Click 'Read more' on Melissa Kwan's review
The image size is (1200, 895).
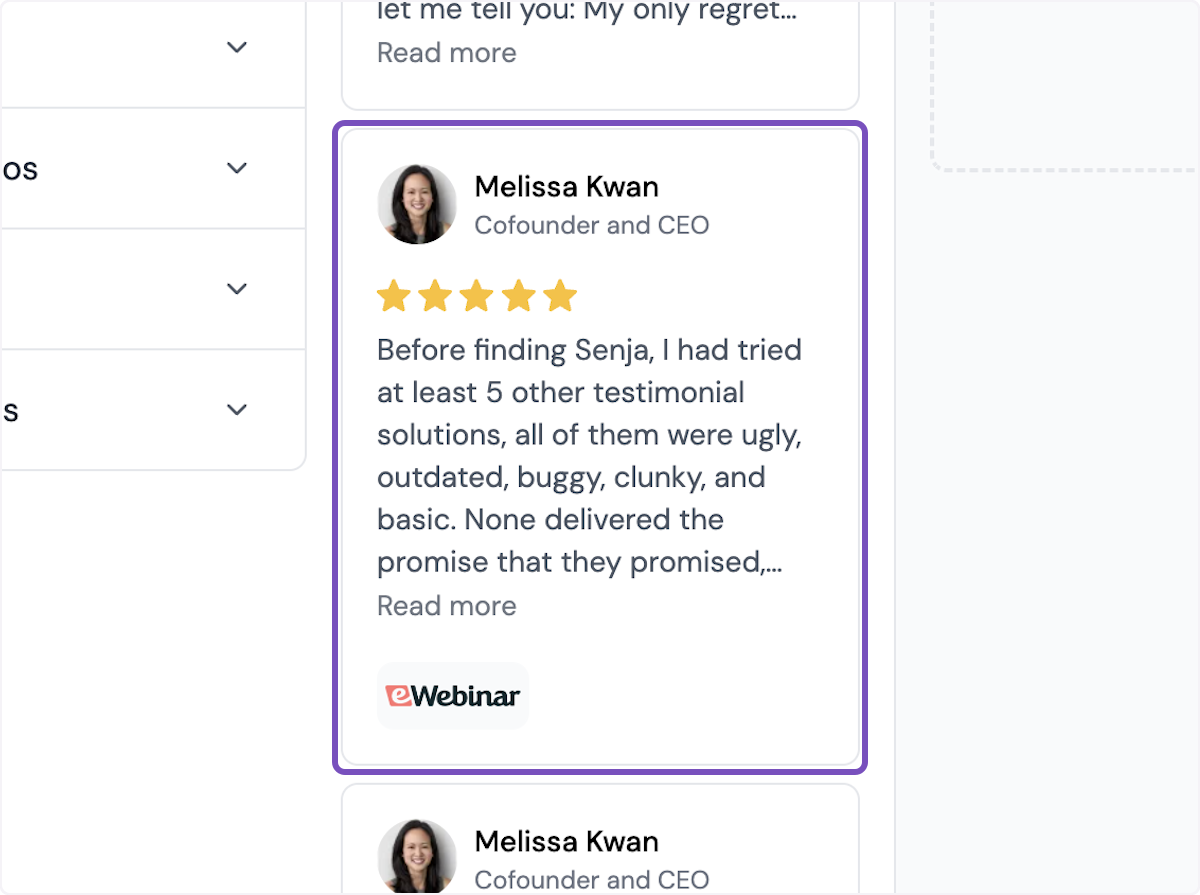click(446, 606)
